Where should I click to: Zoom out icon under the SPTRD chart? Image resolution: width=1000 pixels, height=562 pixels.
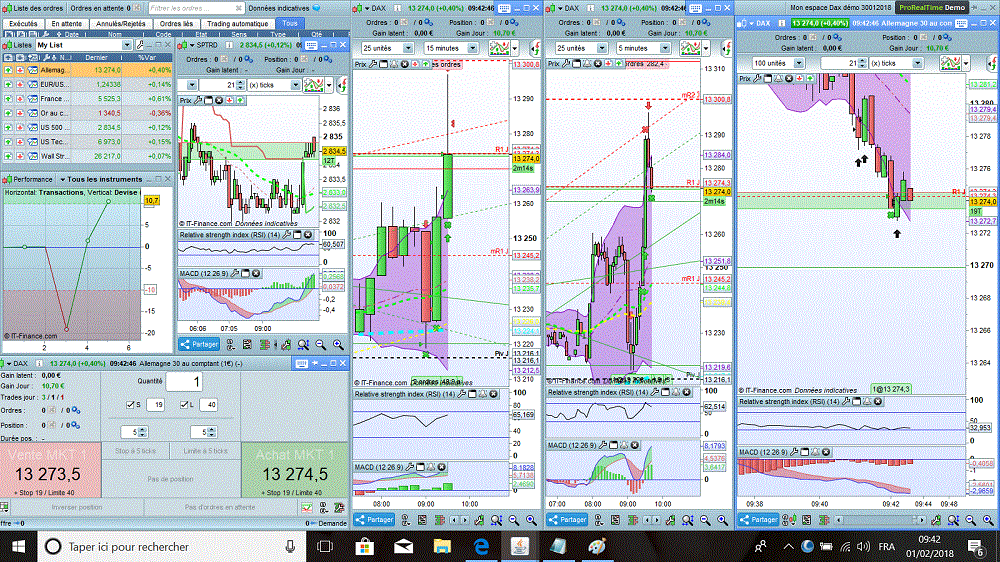click(321, 345)
